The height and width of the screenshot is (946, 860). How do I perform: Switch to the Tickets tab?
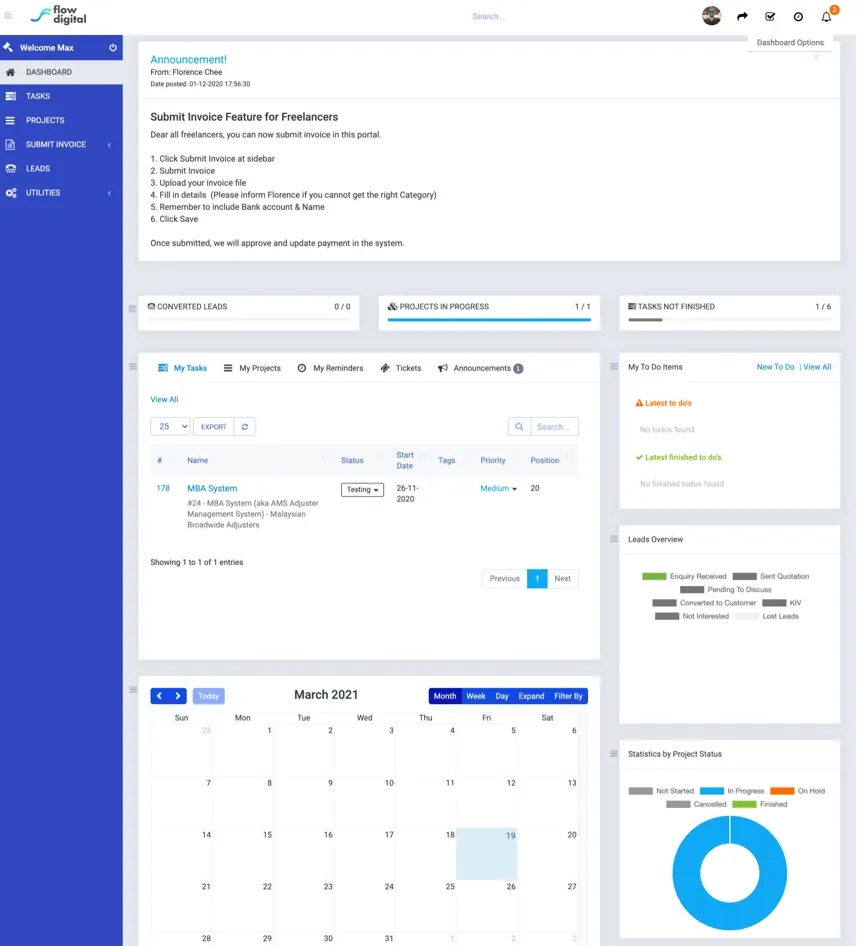point(401,368)
